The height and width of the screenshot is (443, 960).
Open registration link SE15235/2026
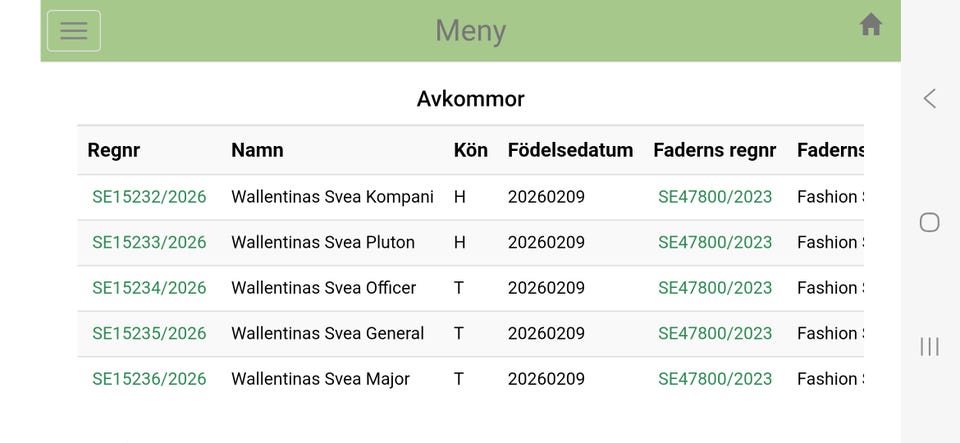coord(149,333)
